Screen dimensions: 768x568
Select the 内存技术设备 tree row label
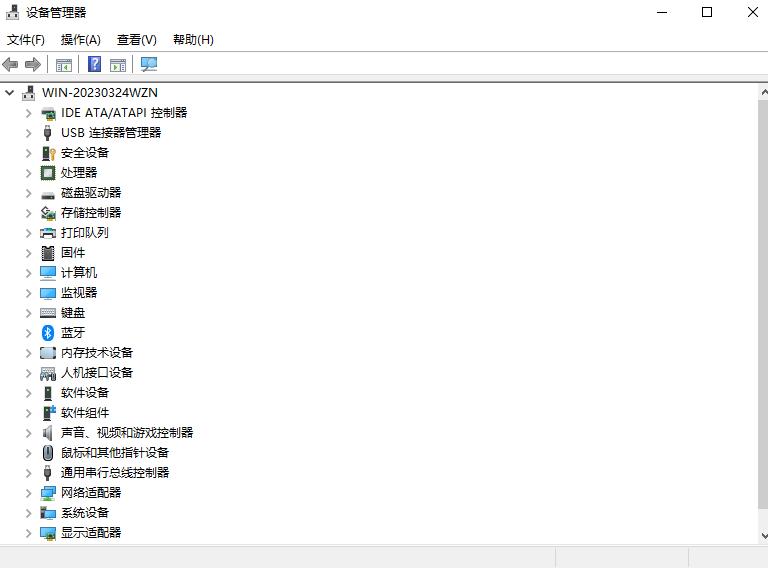click(x=97, y=353)
